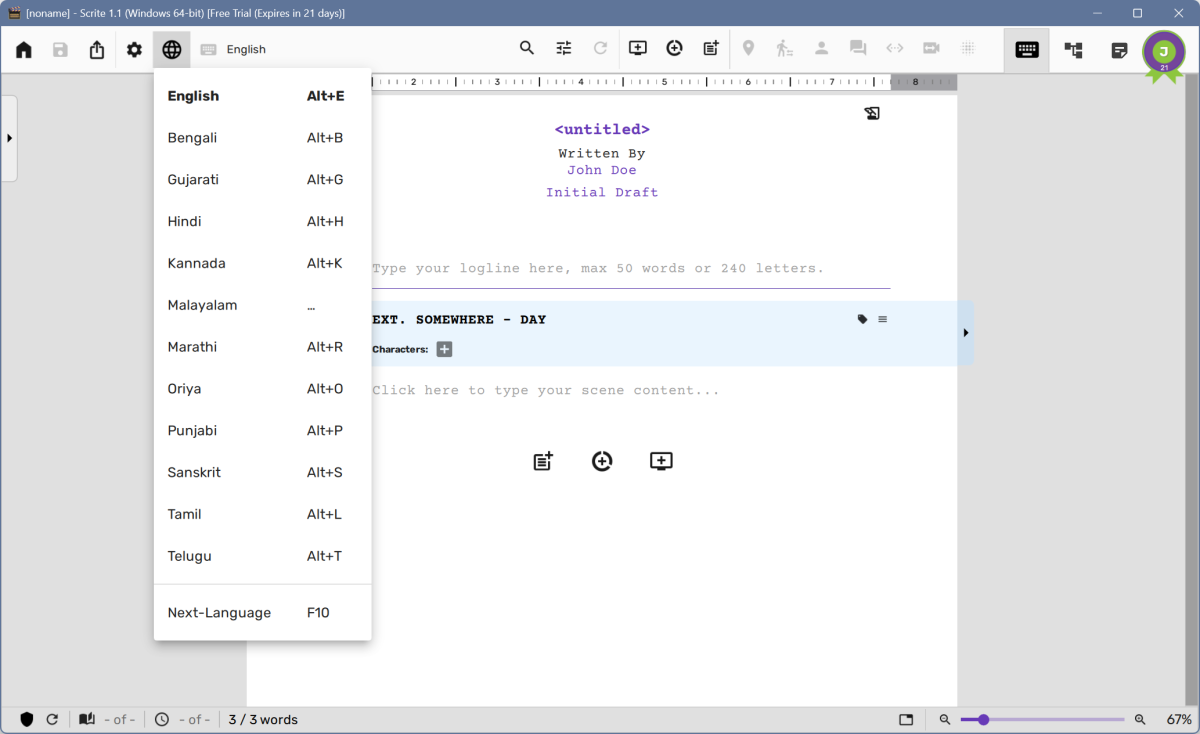Open the Scrite home screen
Viewport: 1200px width, 734px height.
pos(23,48)
